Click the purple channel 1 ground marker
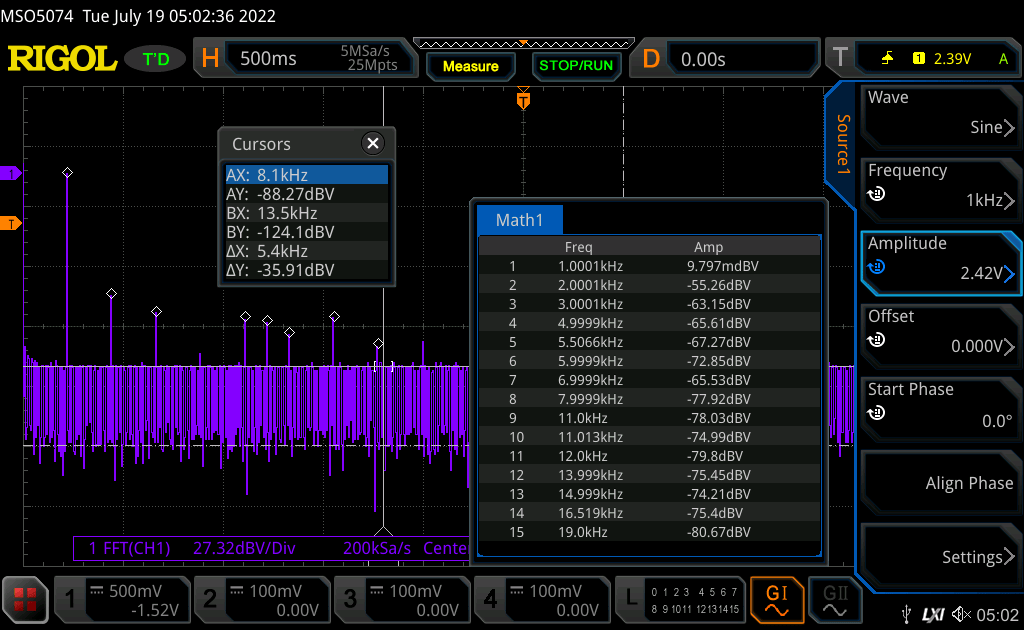The image size is (1024, 630). (x=11, y=173)
